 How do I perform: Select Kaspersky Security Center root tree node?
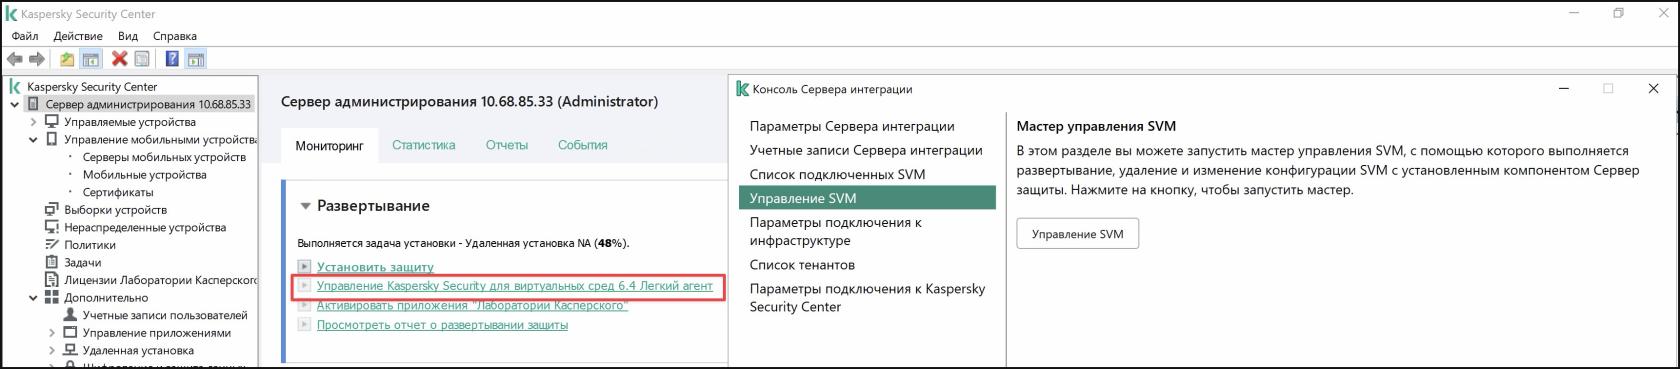92,87
